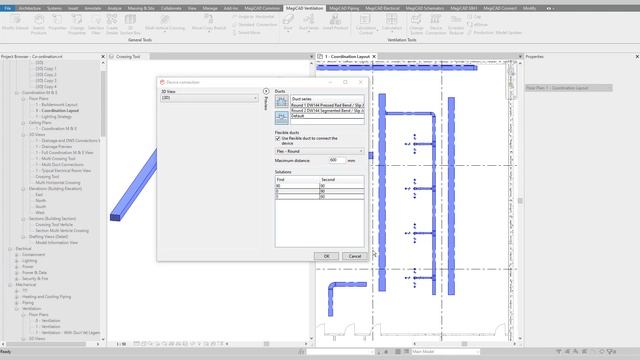640x360 pixels.
Task: Click the Cap tool in ventilation ribbon
Action: pos(474,17)
